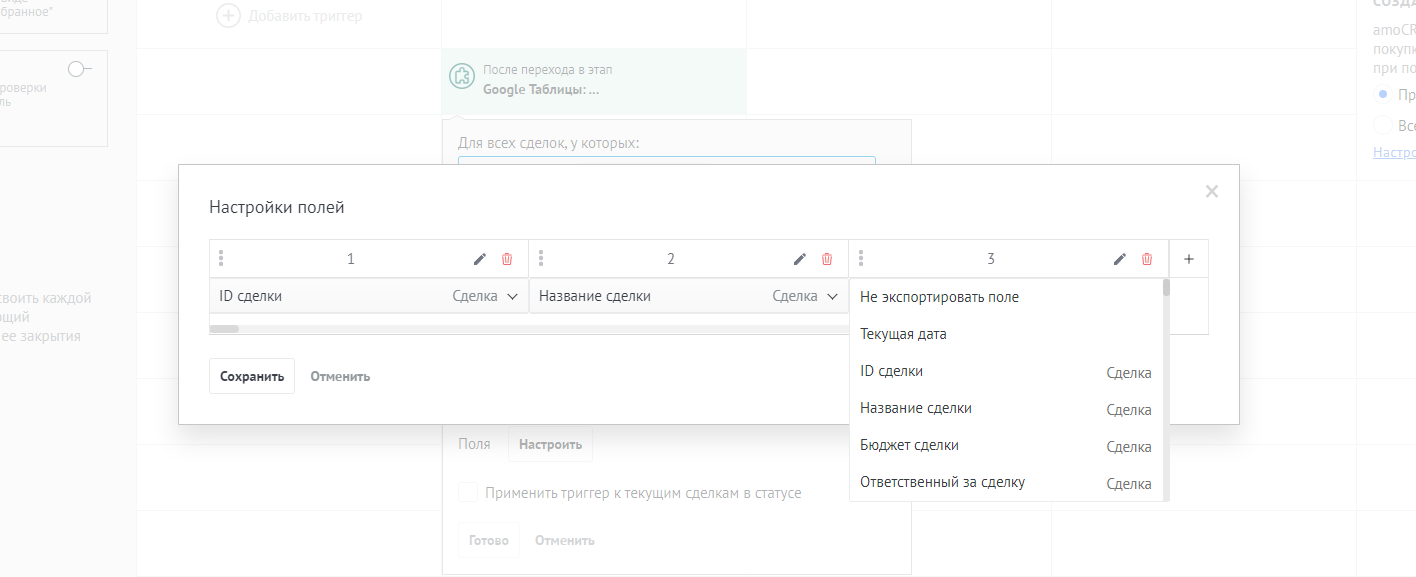Edit column 2 with the pencil icon
Viewport: 1416px width, 577px height.
[x=800, y=259]
